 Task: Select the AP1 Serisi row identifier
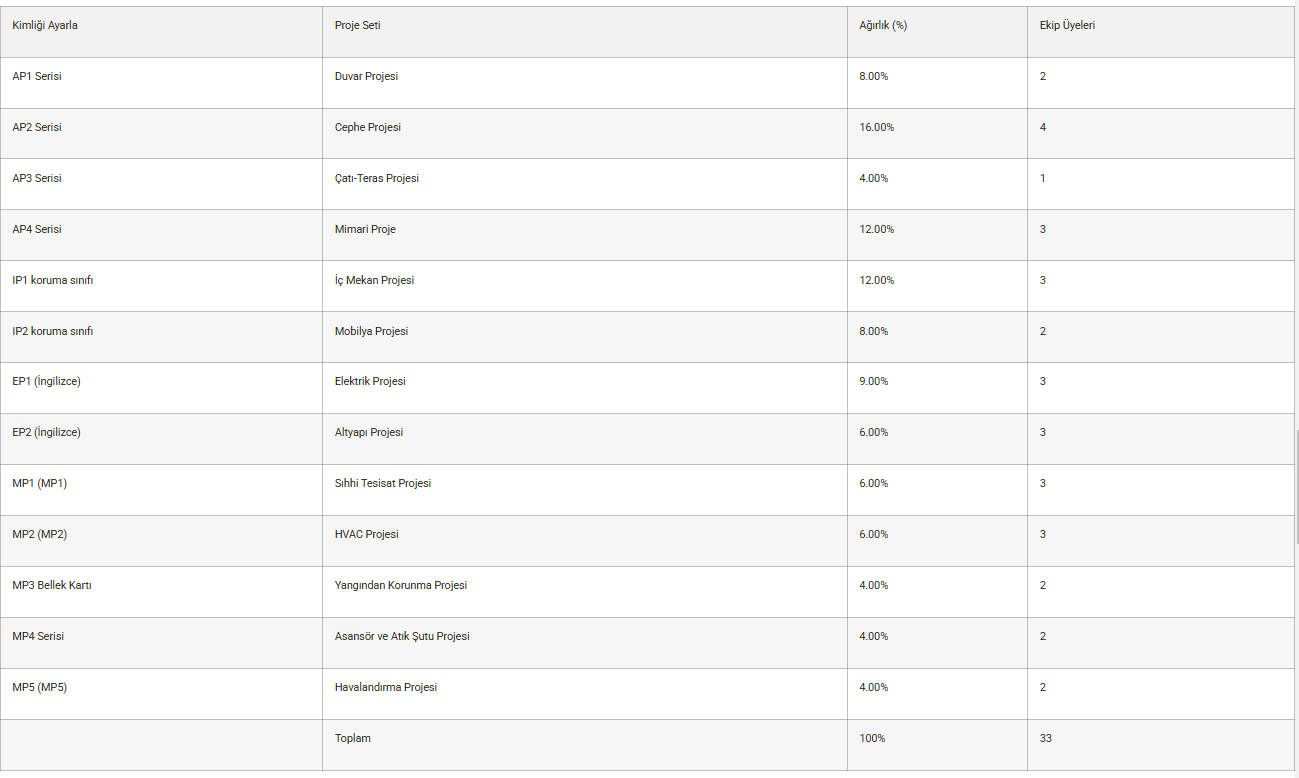[37, 76]
